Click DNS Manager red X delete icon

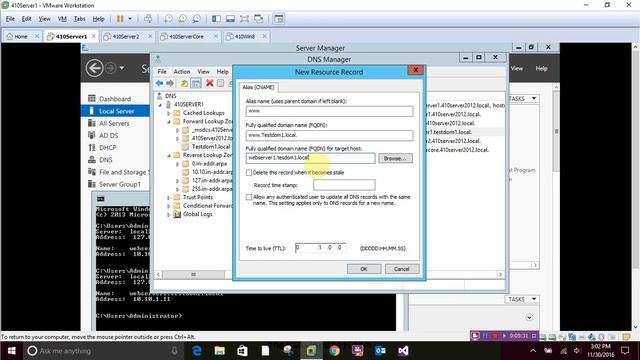point(210,83)
